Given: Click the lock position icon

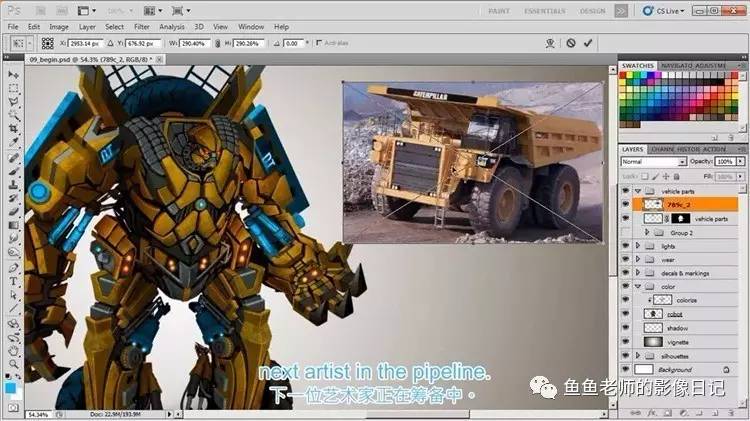Looking at the screenshot, I should click(x=666, y=177).
